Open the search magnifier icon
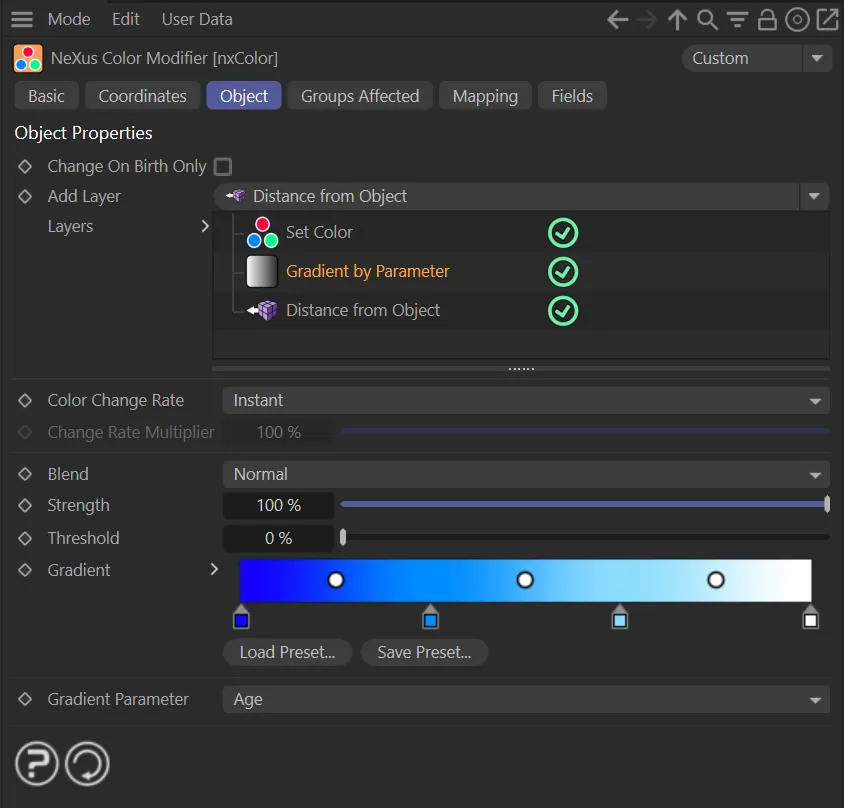This screenshot has height=808, width=844. 707,19
